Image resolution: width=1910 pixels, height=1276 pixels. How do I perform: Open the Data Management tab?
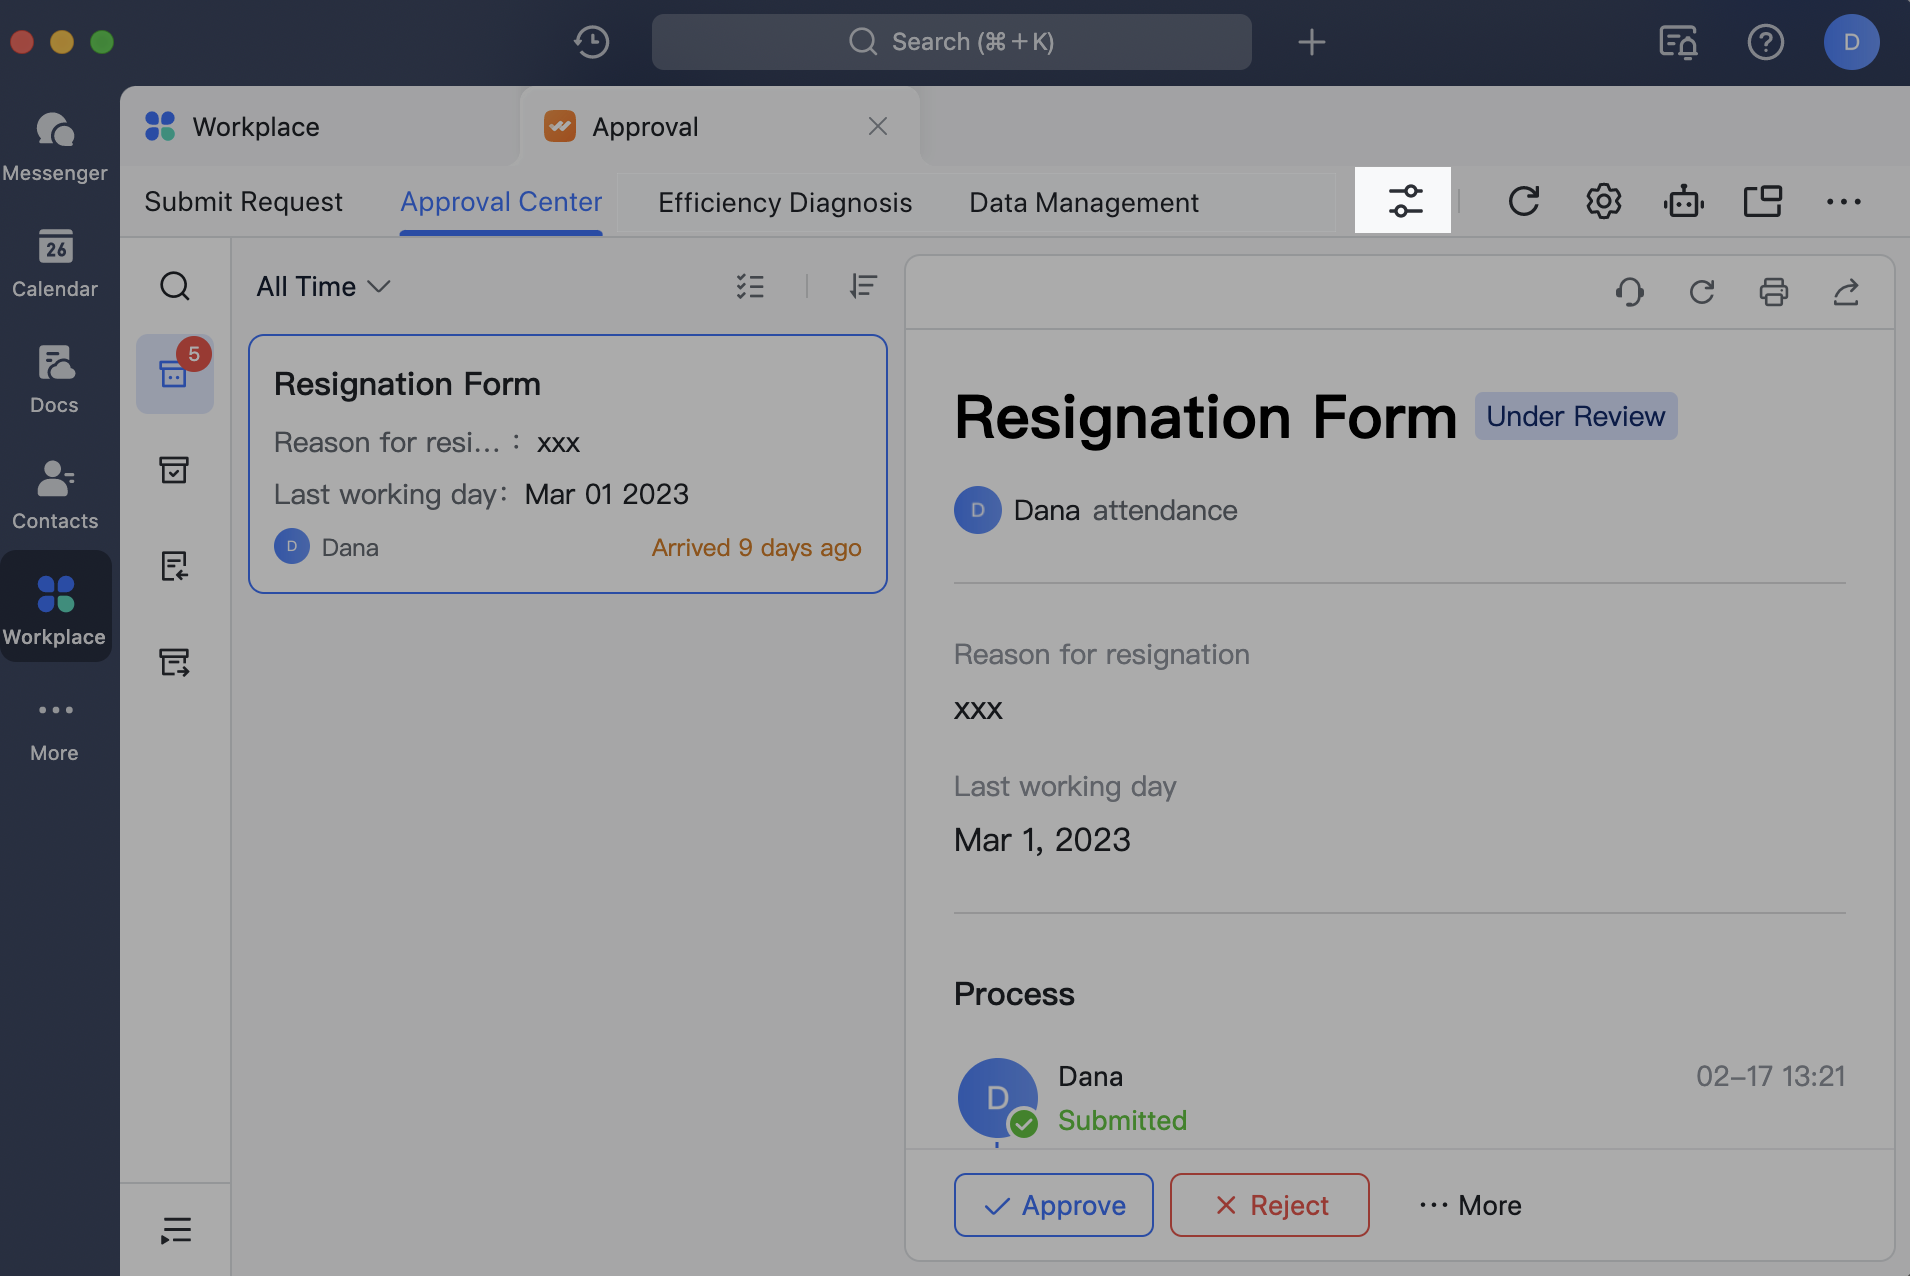coord(1083,201)
